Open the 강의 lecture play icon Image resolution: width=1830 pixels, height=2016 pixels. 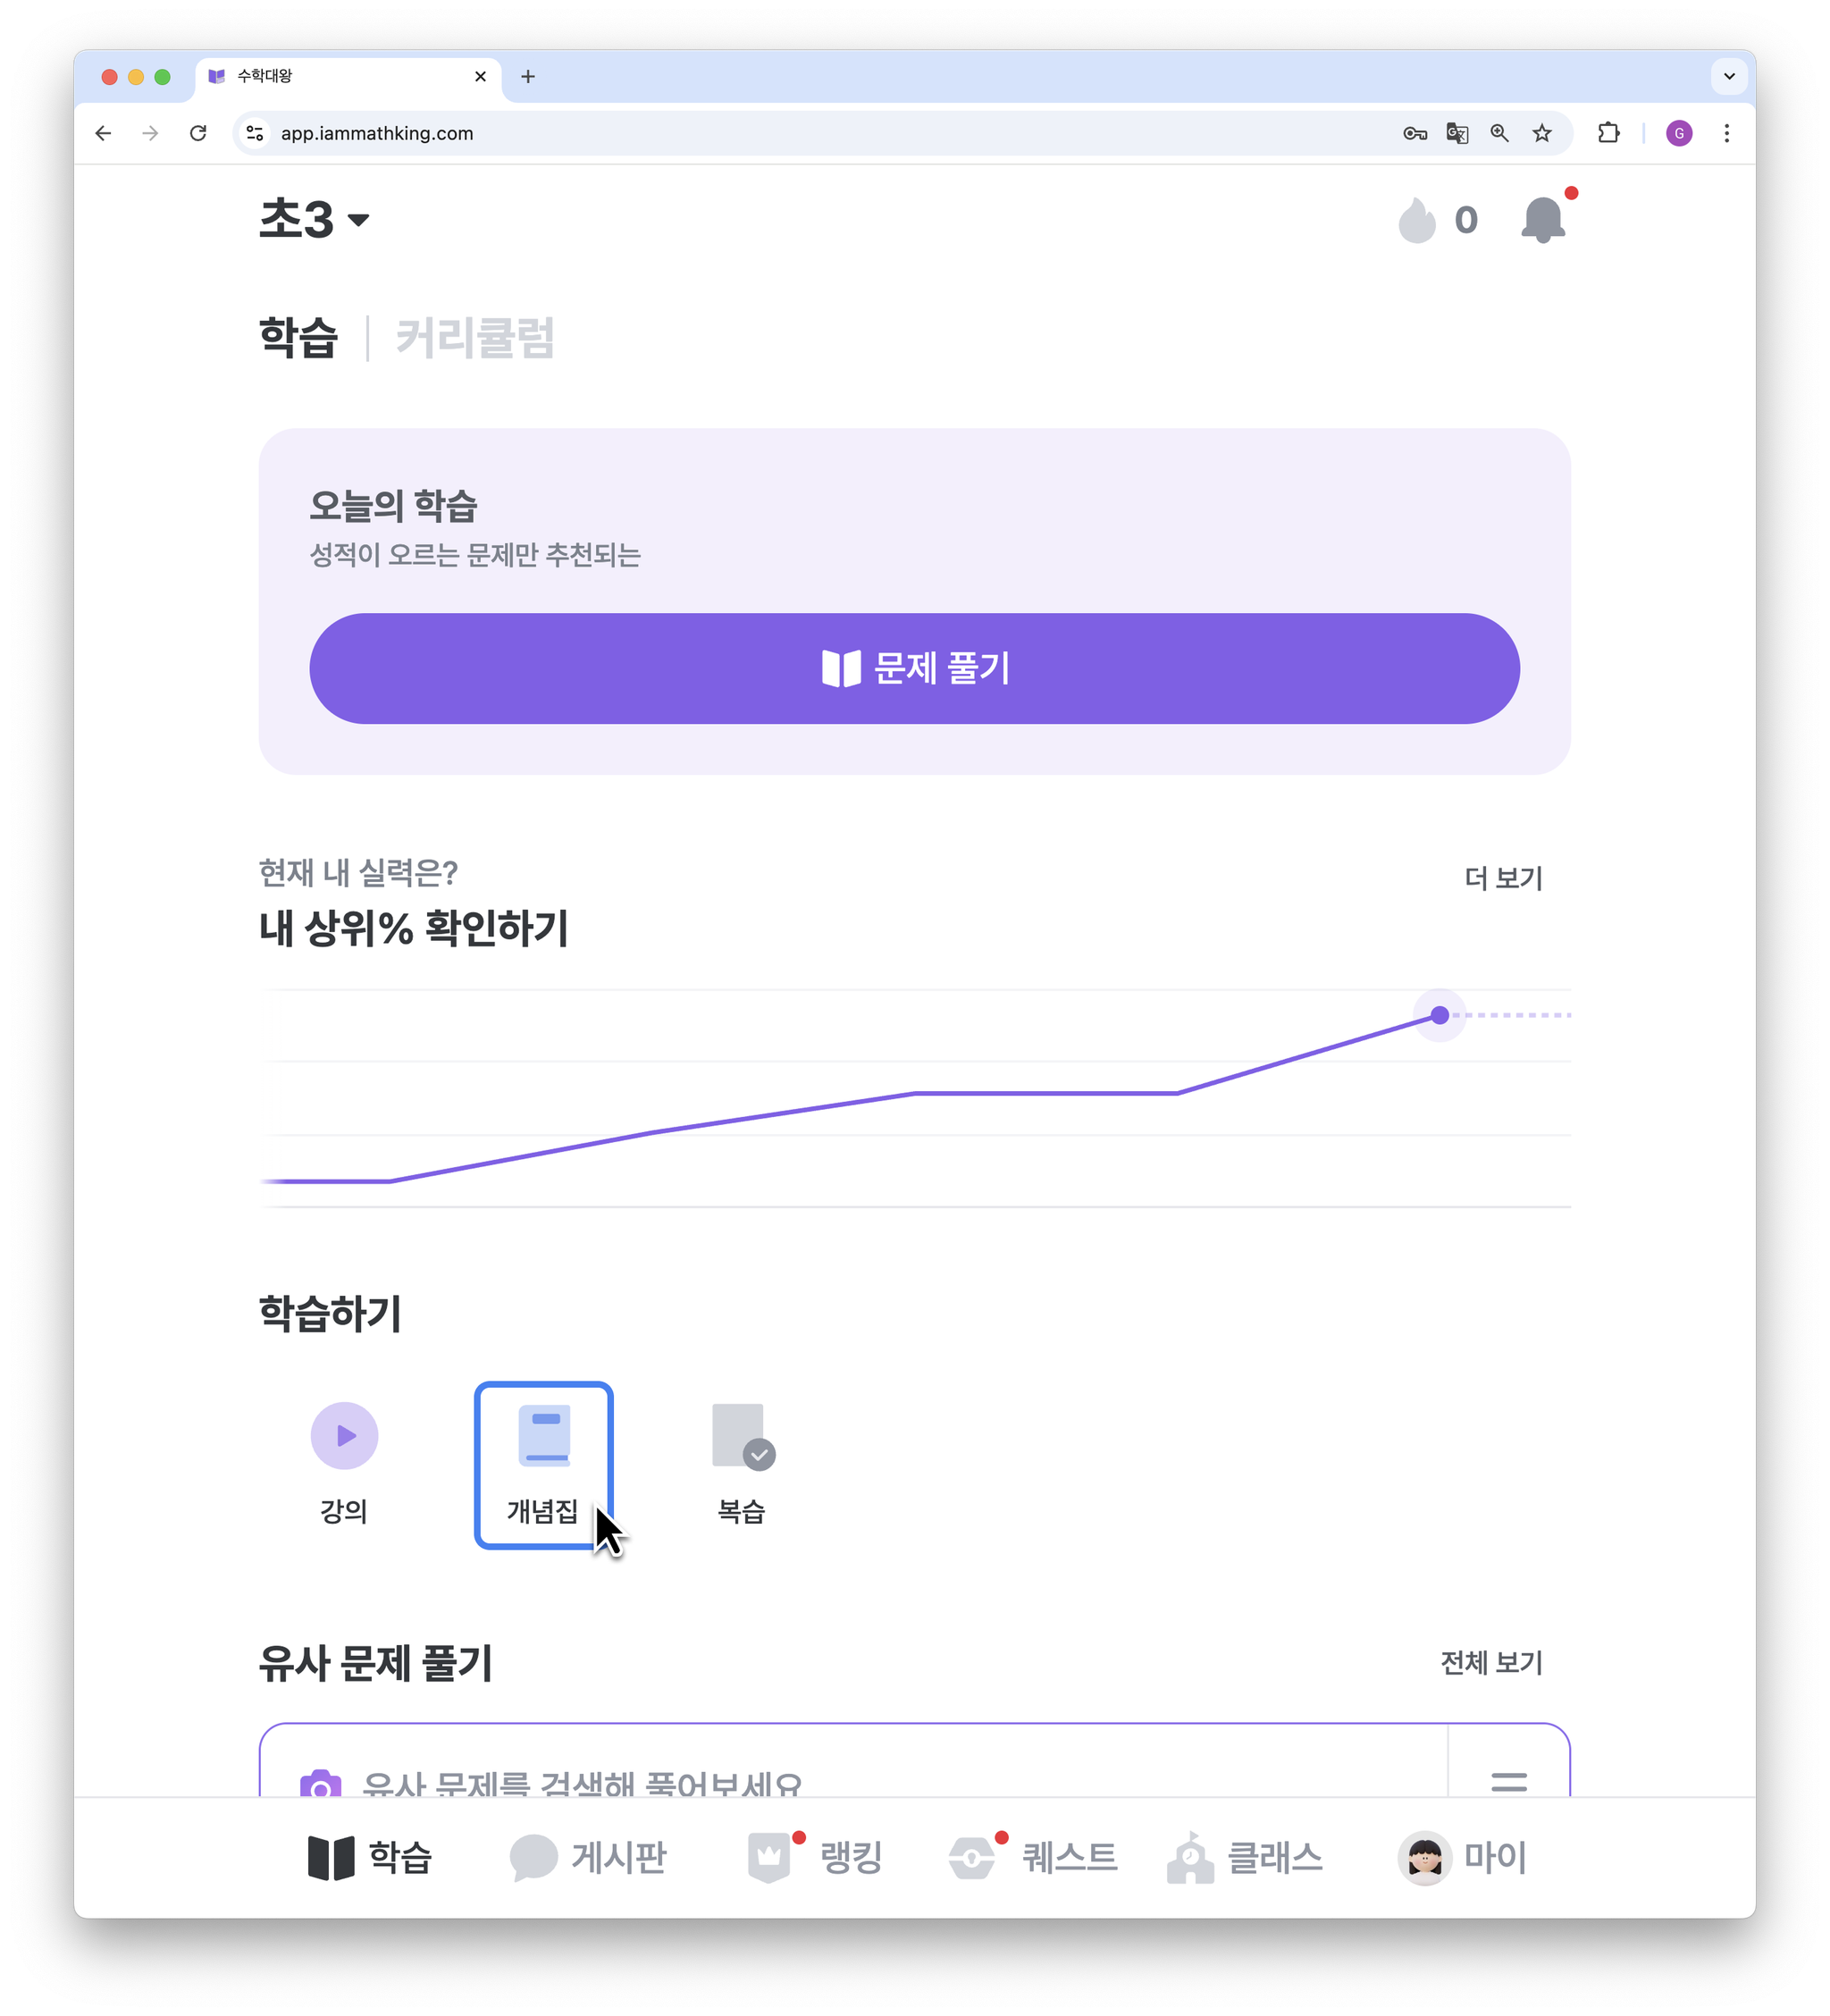[x=344, y=1436]
